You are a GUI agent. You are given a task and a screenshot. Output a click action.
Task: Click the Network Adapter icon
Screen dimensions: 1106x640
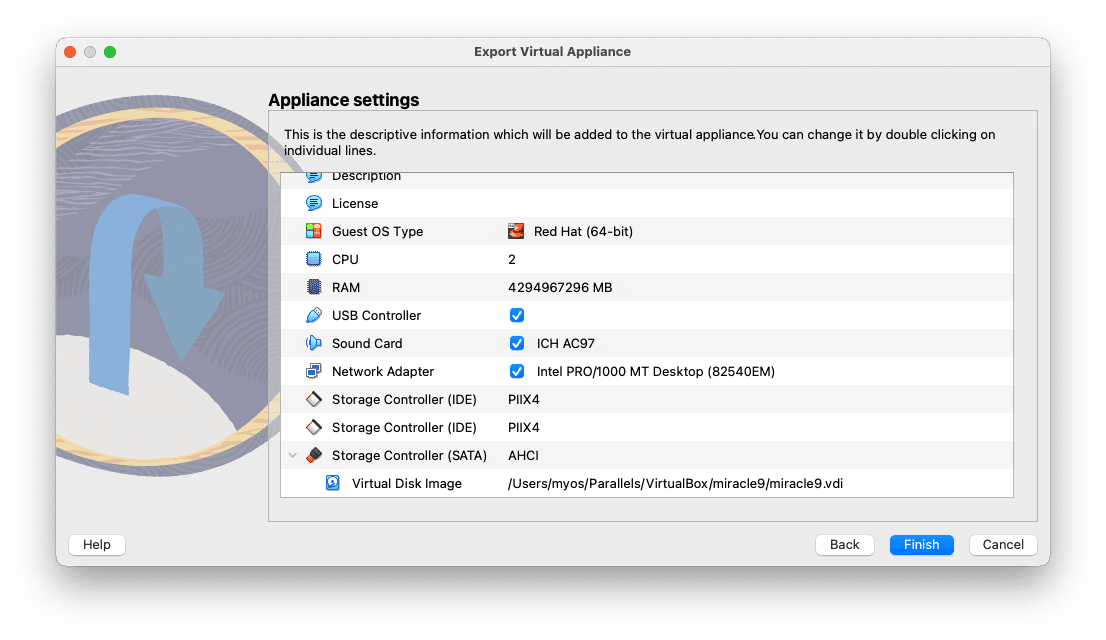pyautogui.click(x=313, y=371)
